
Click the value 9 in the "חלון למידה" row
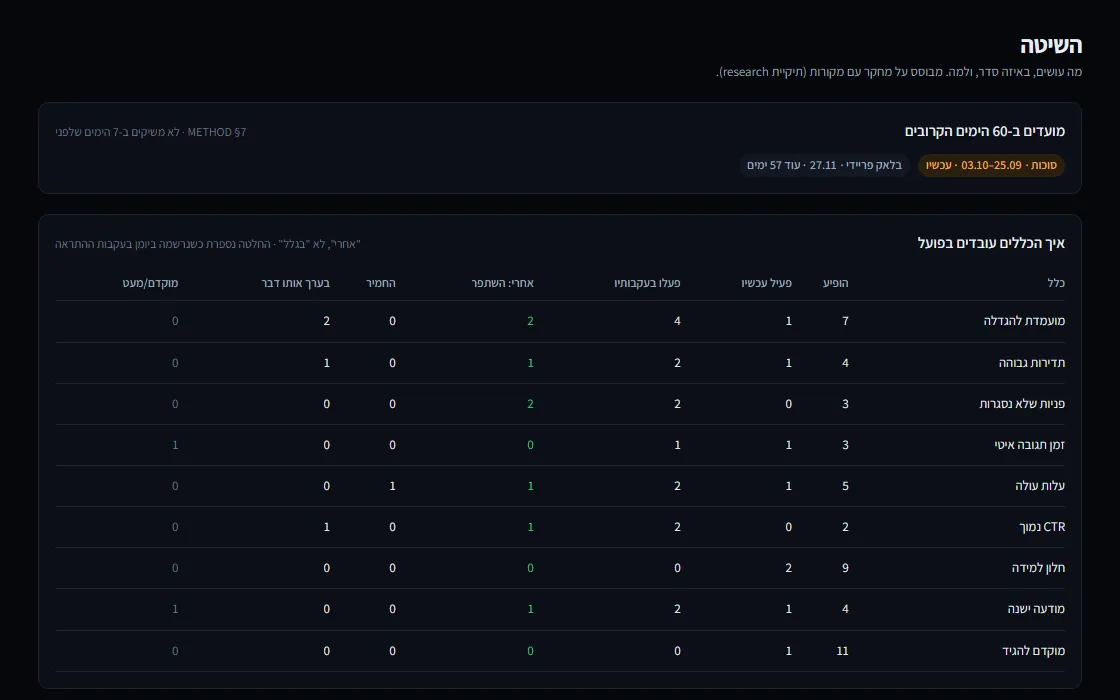click(845, 569)
